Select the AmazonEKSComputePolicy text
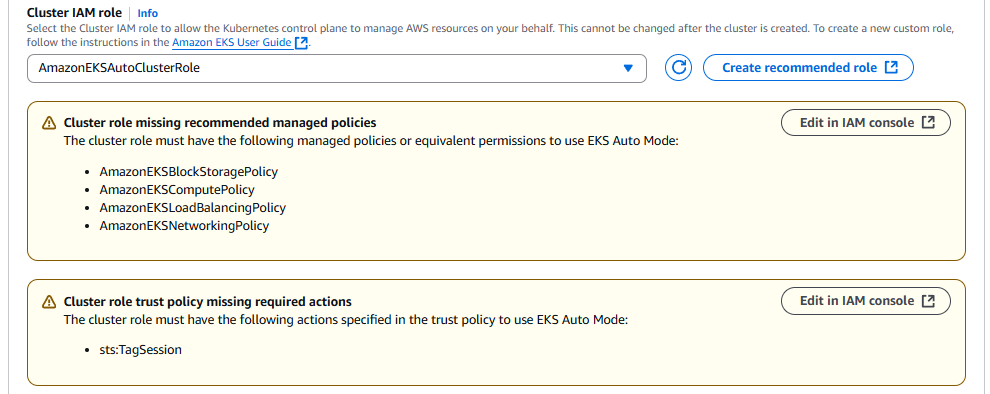The width and height of the screenshot is (990, 394). tap(177, 189)
